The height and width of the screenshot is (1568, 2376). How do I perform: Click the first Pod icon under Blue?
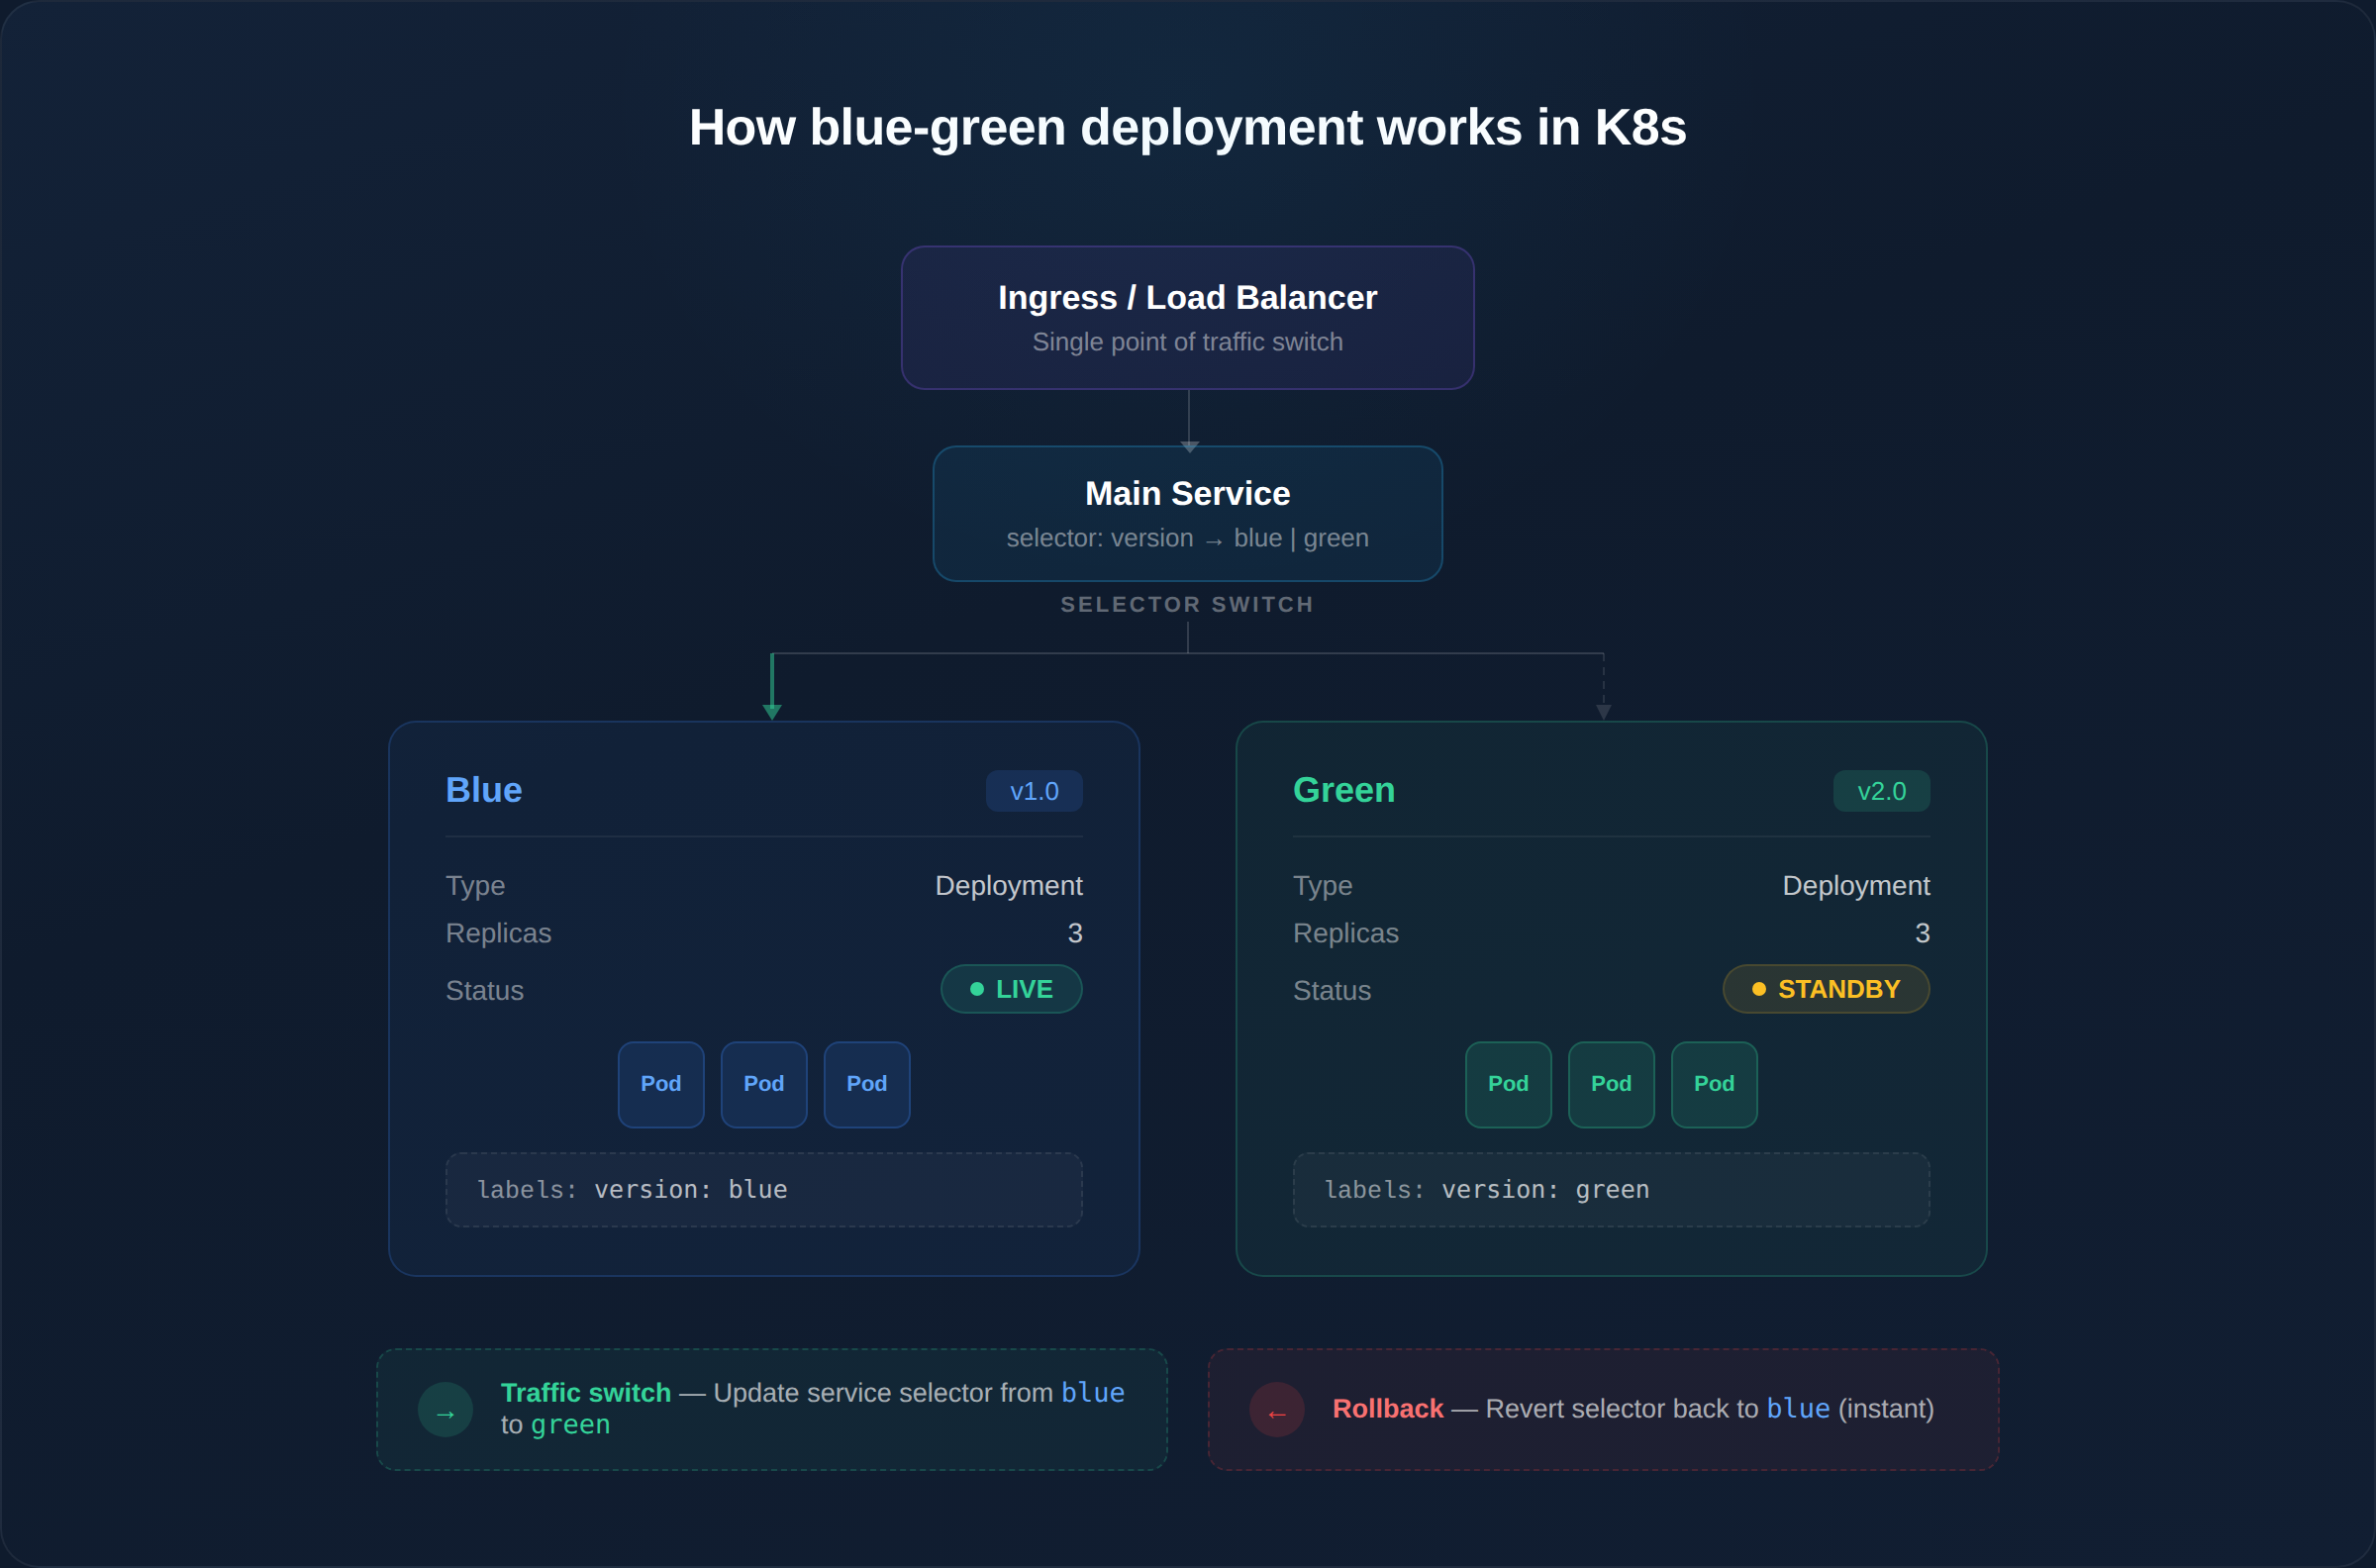pyautogui.click(x=661, y=1084)
